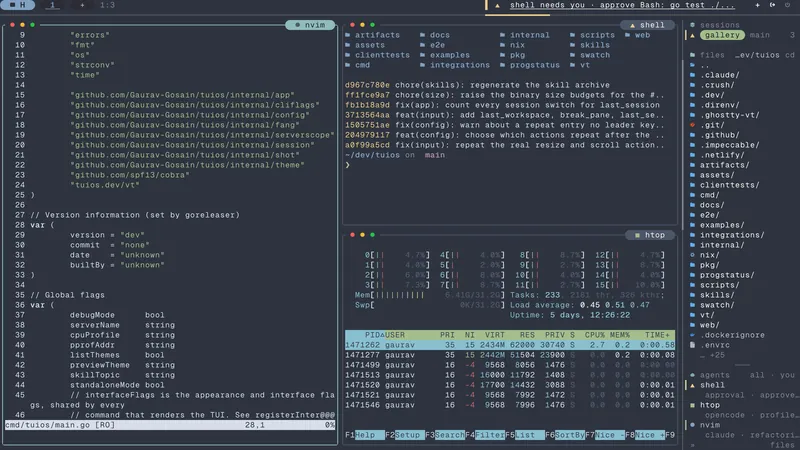Click the cd action in files header
The image size is (800, 450).
tap(789, 55)
